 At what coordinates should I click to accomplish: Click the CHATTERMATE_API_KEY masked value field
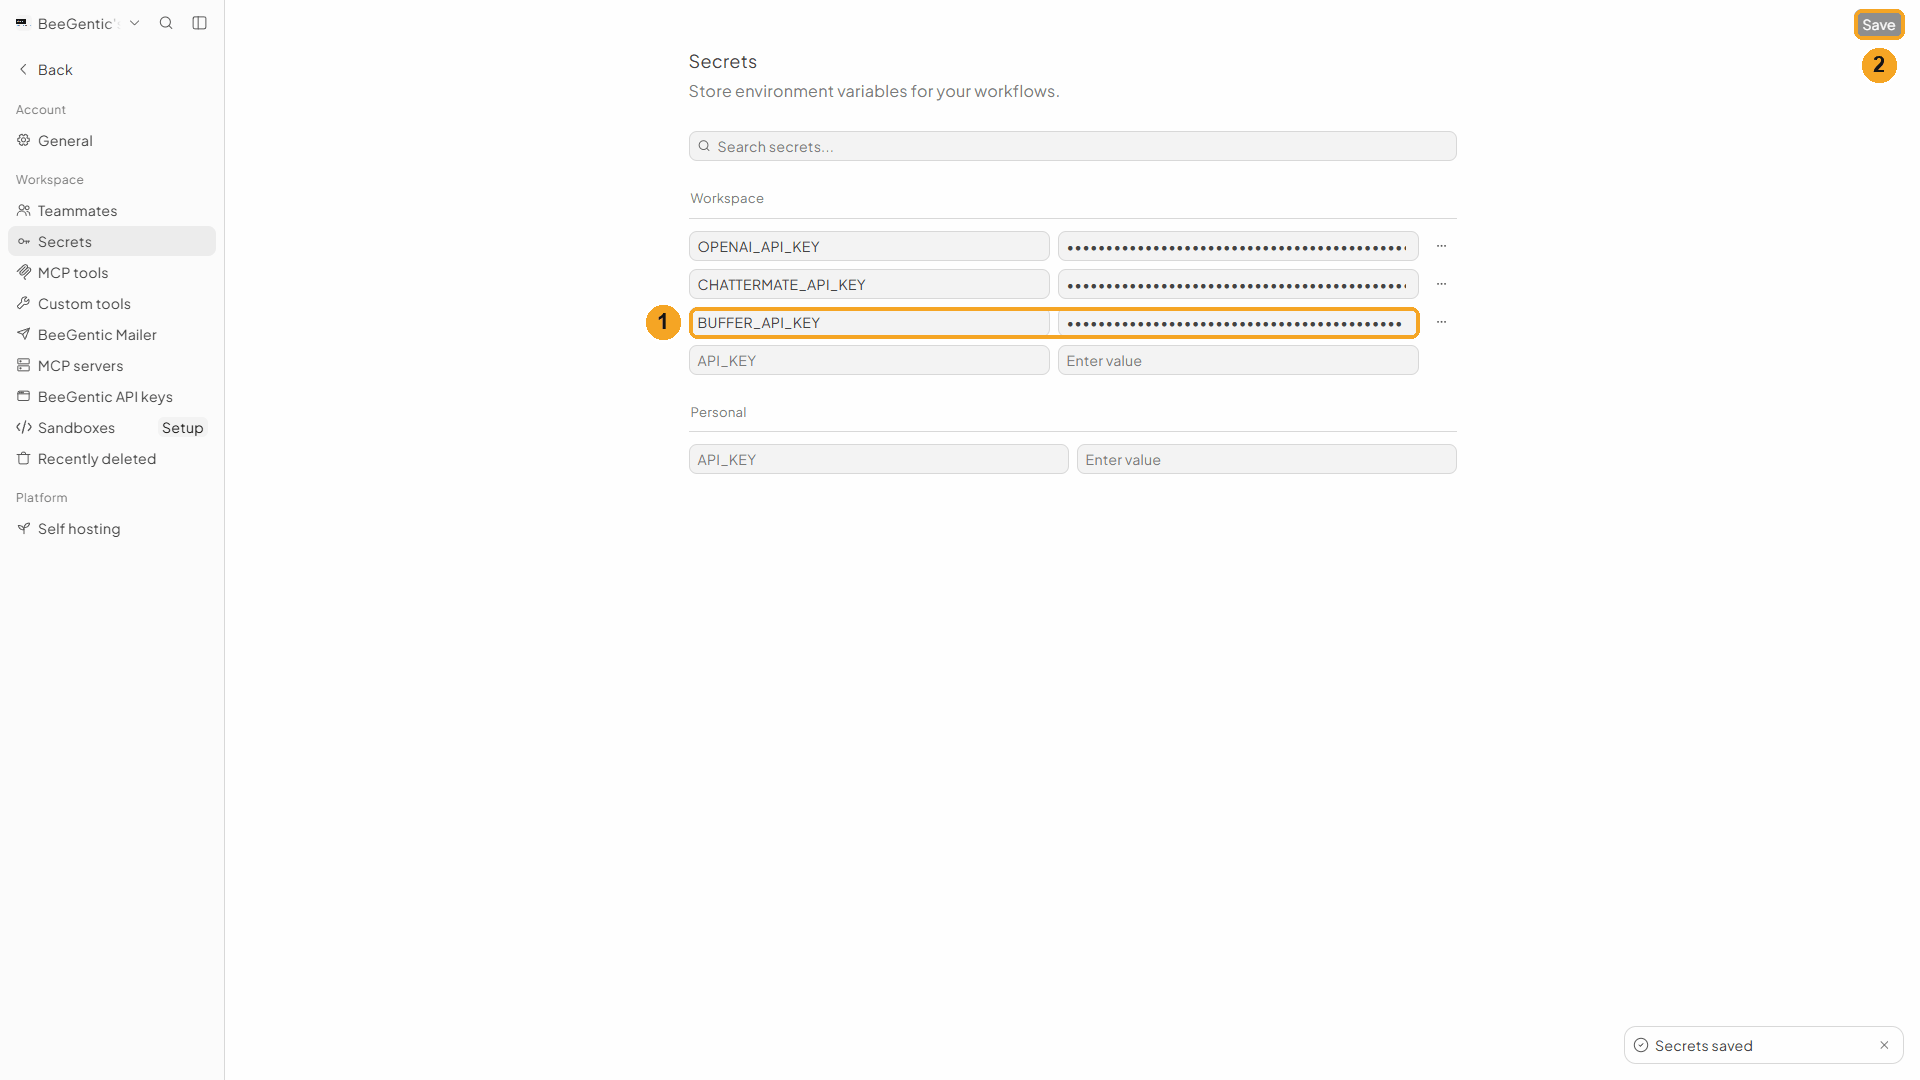click(x=1238, y=284)
